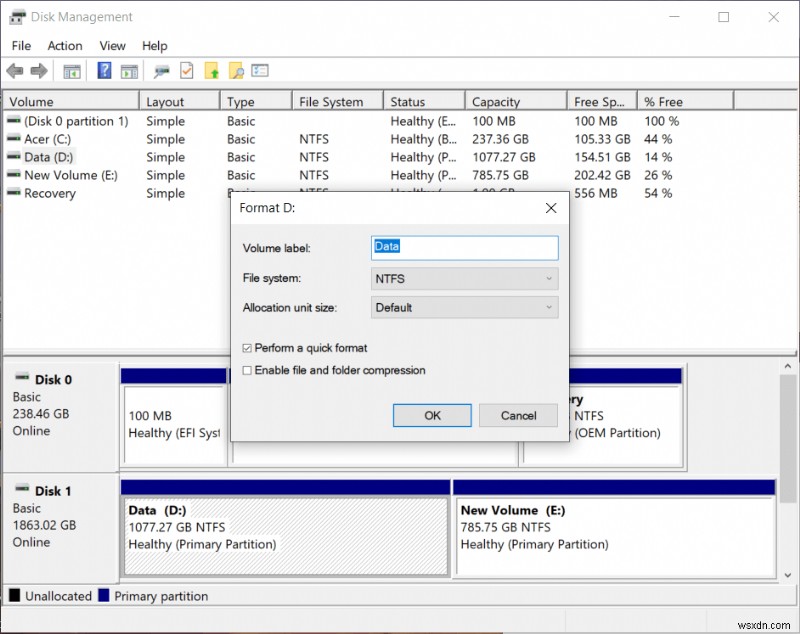Click the disk pane scroll up arrow

[788, 367]
